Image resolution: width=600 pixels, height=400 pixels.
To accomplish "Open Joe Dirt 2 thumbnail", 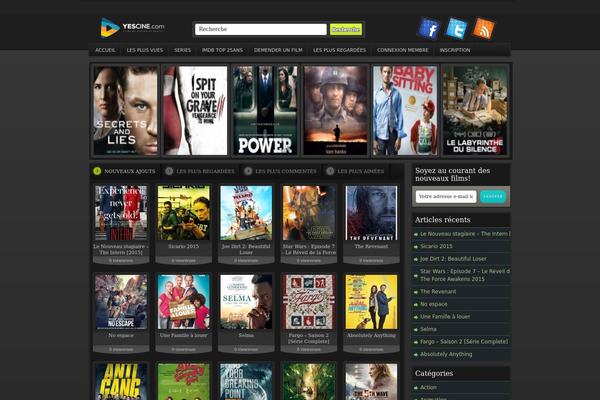I will click(246, 213).
